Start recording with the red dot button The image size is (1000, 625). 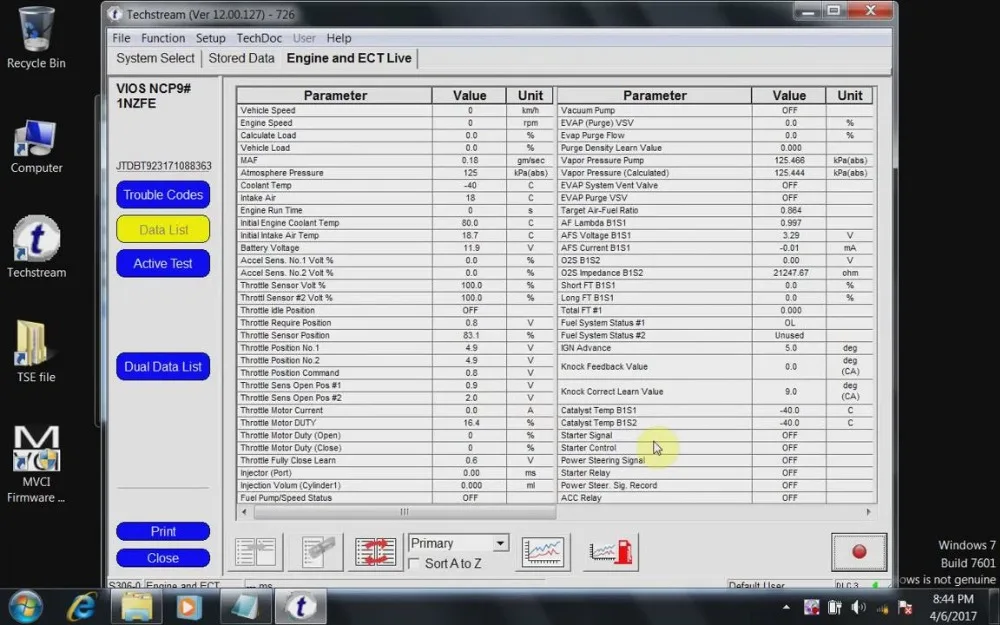(859, 552)
